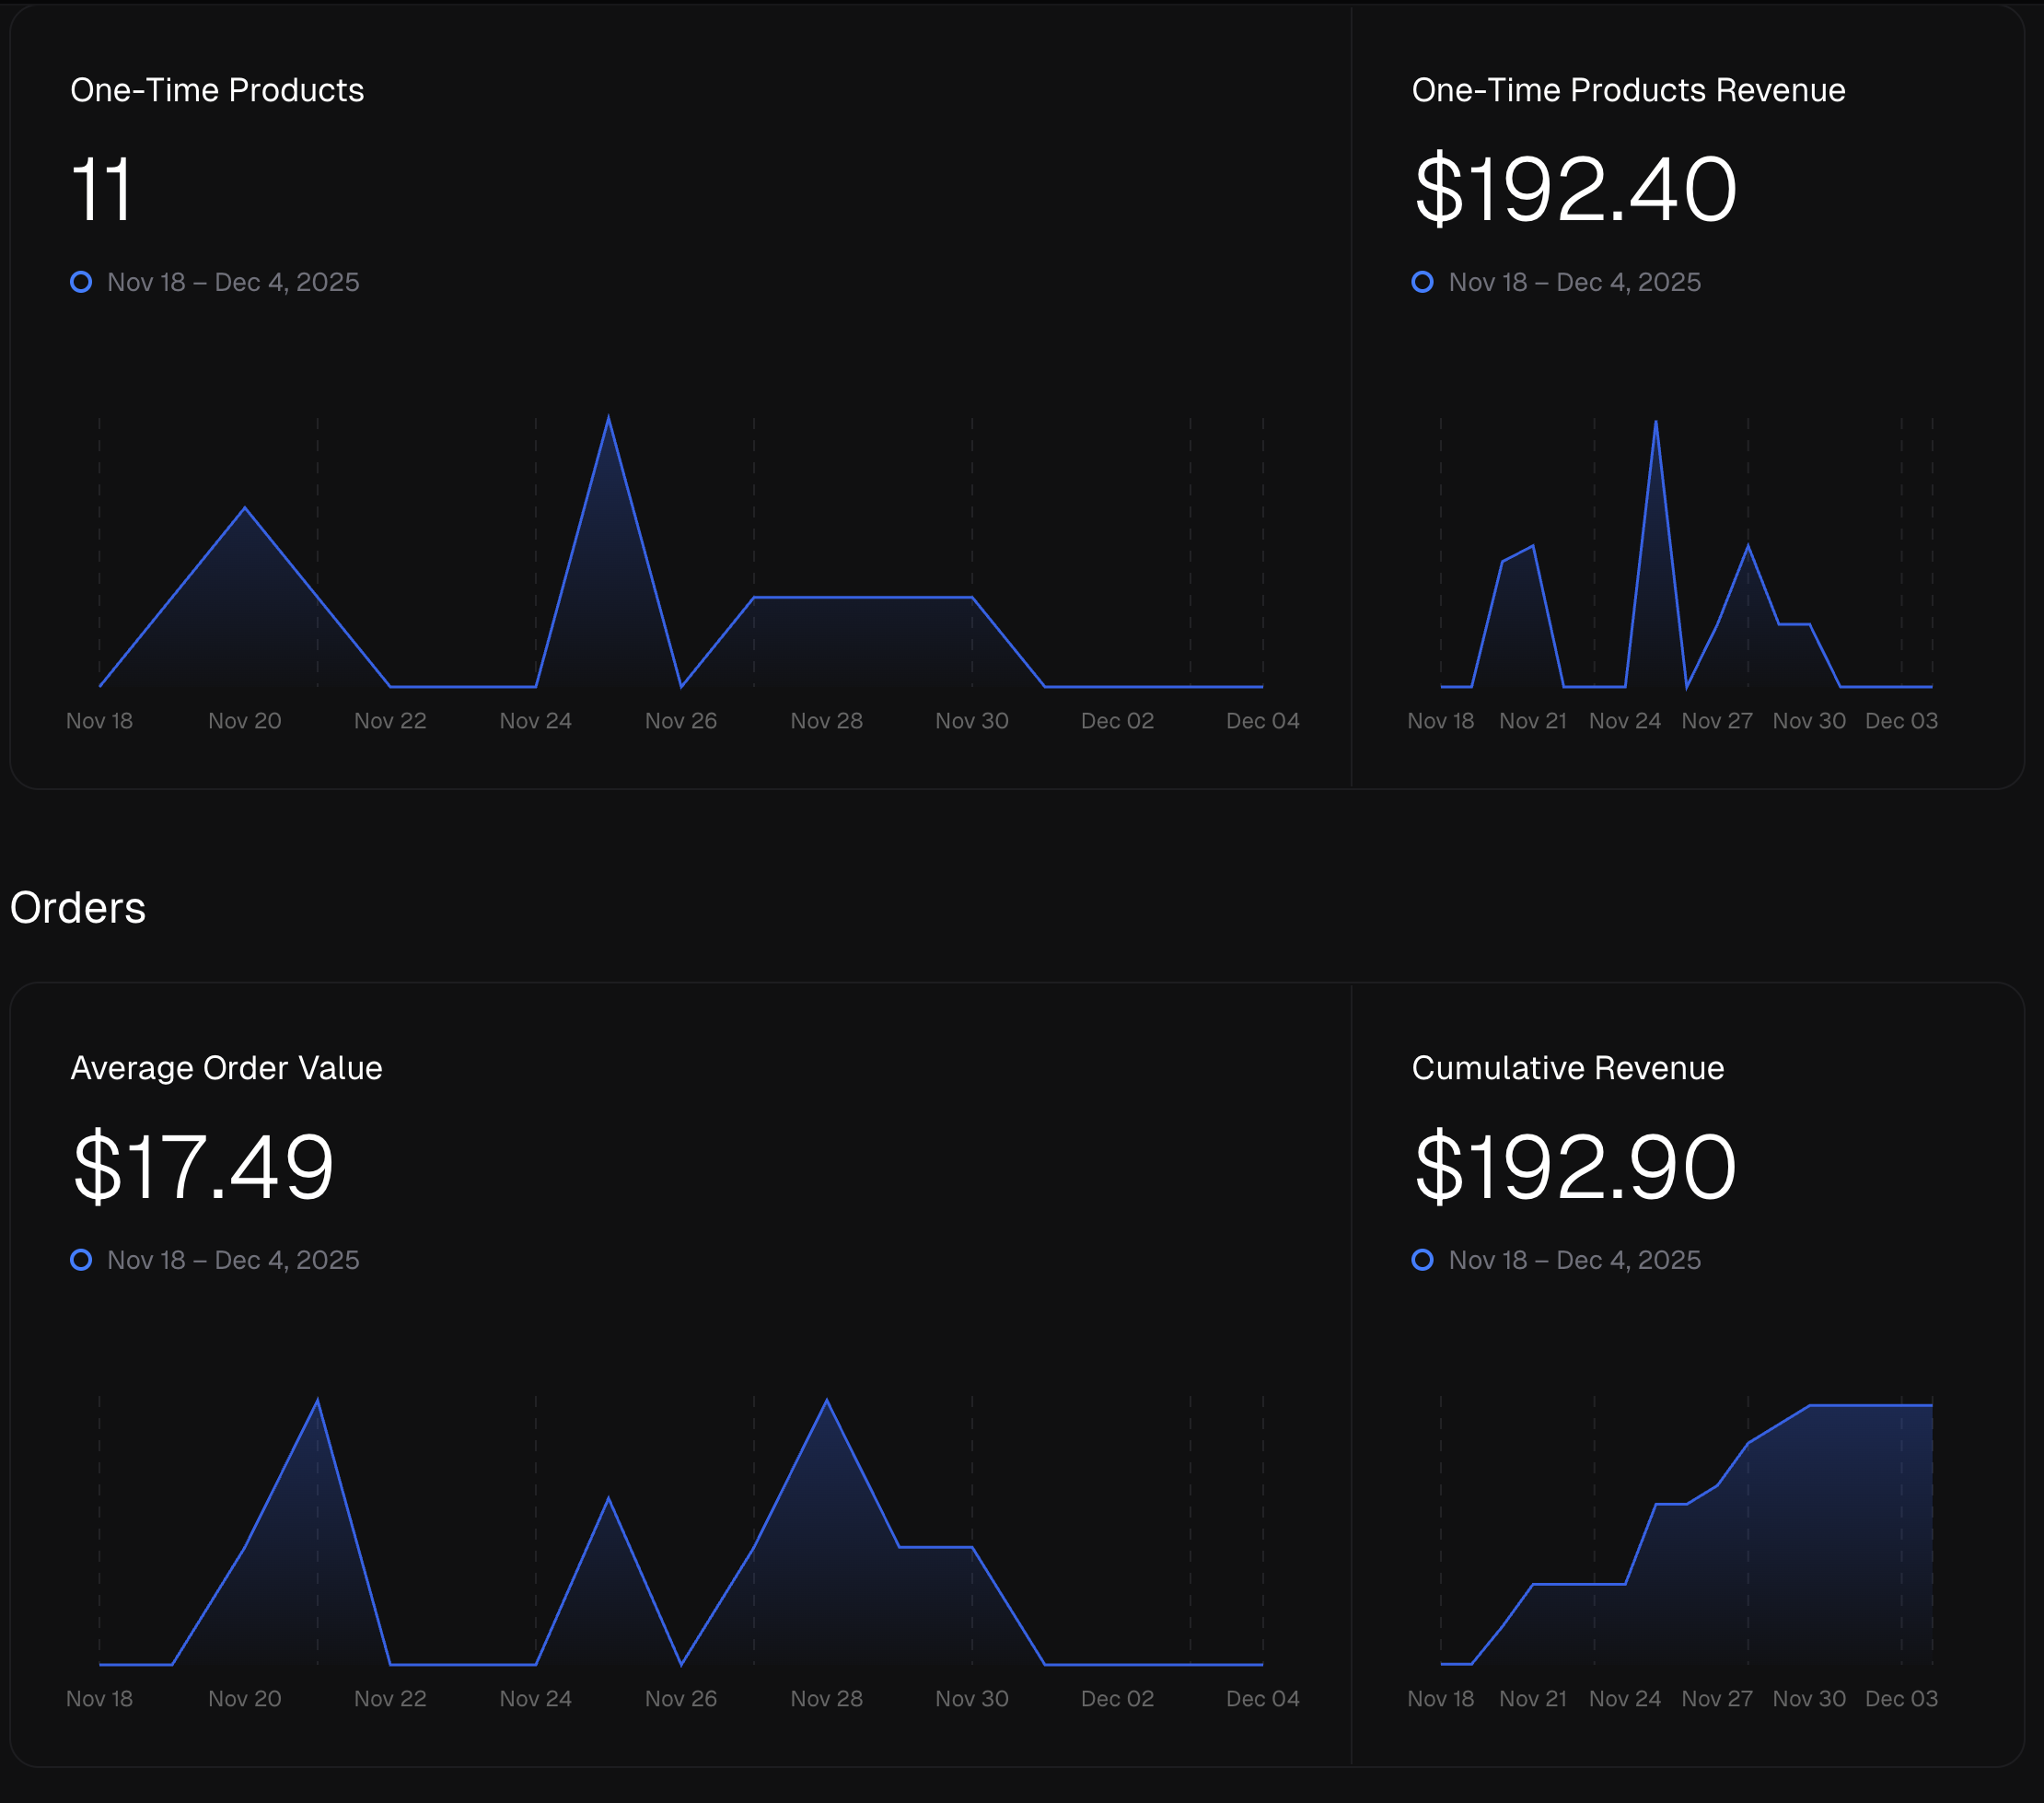Click the Cumulative Revenue plateau near Nov 30

1810,1406
